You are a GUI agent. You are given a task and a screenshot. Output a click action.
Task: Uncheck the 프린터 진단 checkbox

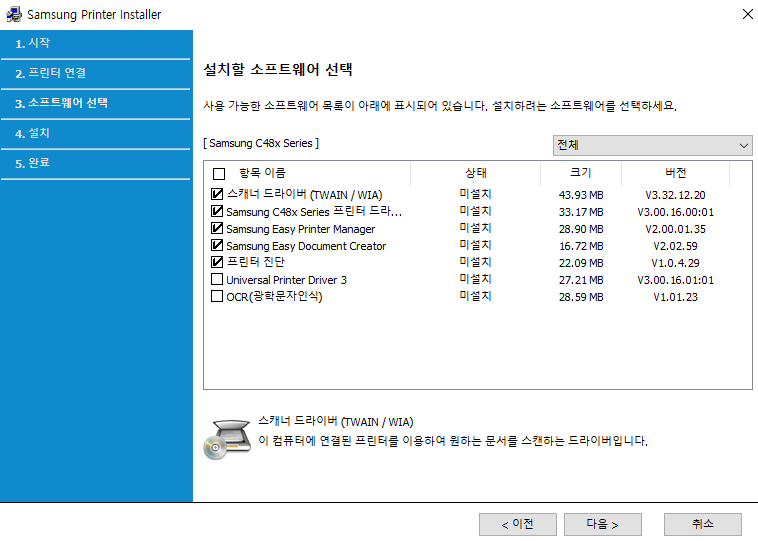click(x=217, y=262)
